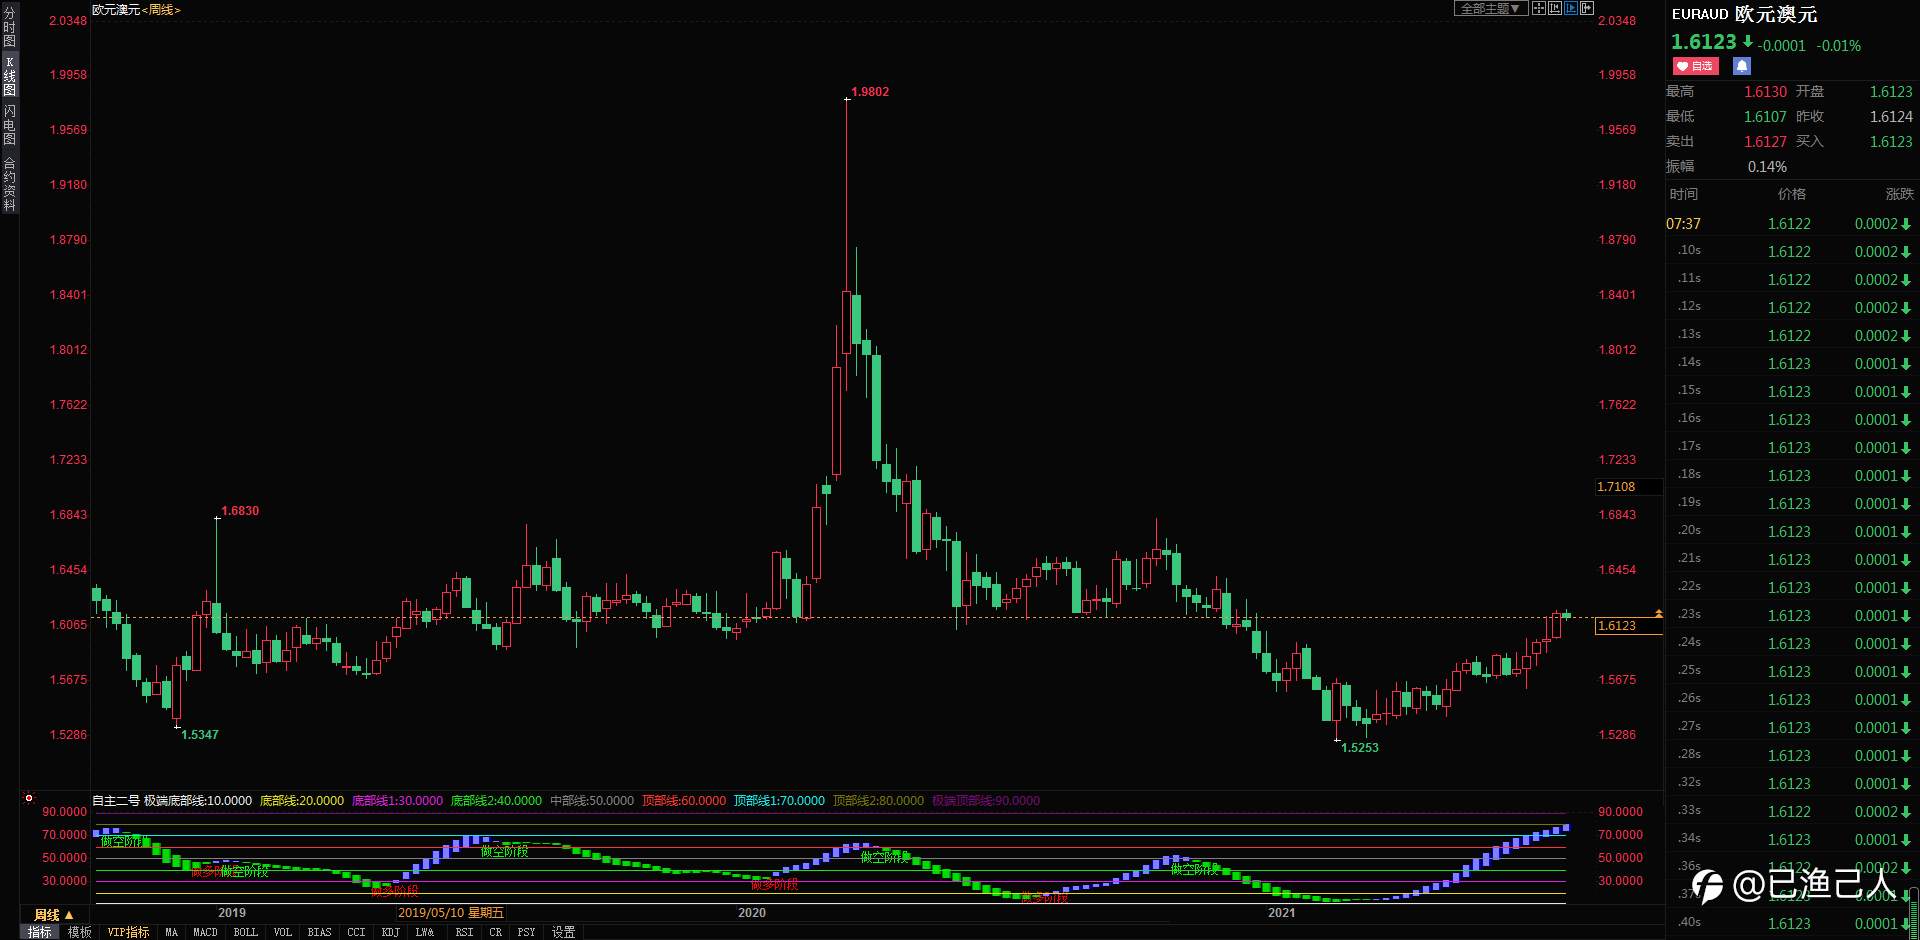Screen dimensions: 1920x940
Task: Click the yellow 底部线:20.0000 legend label
Action: [x=302, y=801]
